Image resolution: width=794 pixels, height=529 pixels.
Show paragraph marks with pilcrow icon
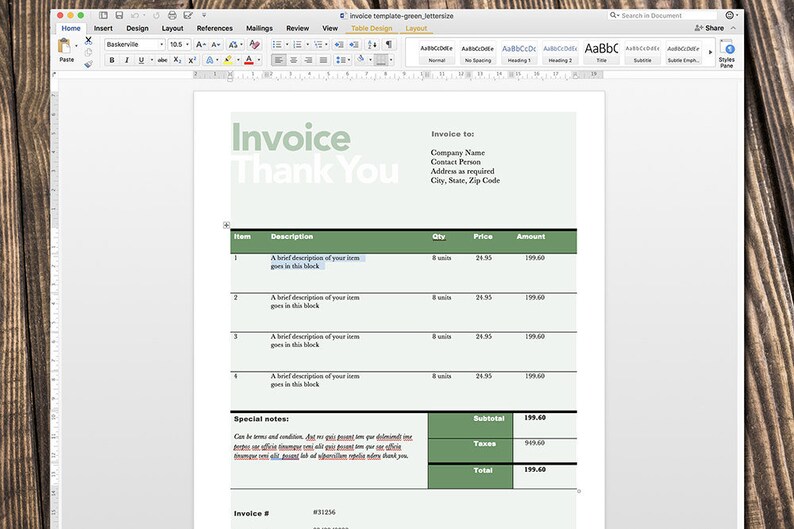coord(388,45)
